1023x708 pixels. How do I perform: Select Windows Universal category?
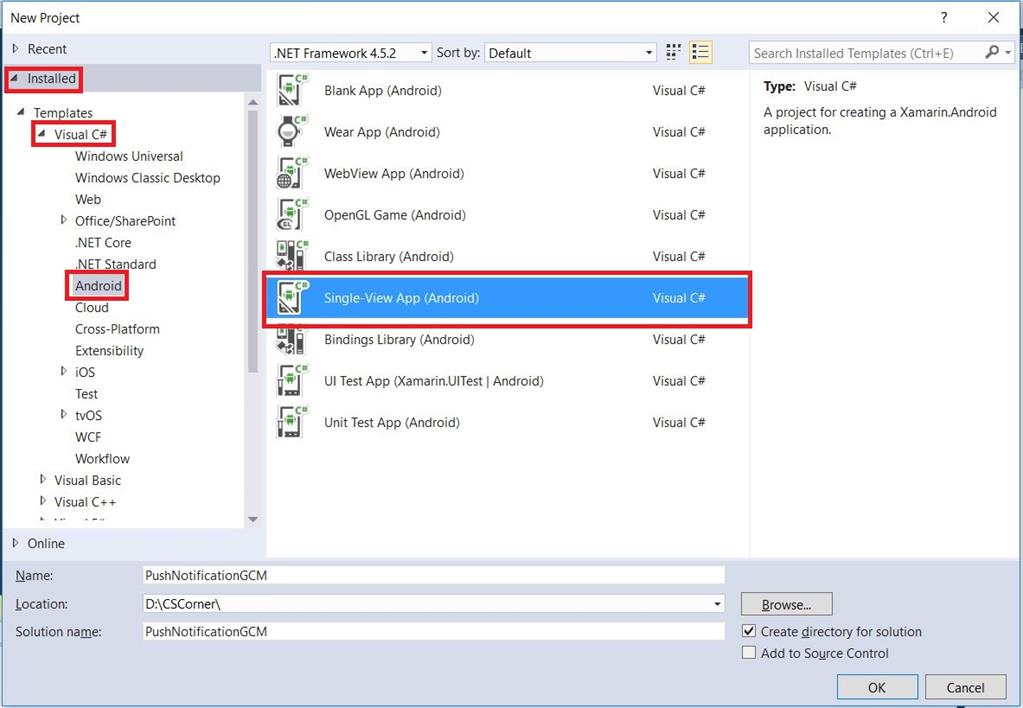click(x=129, y=156)
